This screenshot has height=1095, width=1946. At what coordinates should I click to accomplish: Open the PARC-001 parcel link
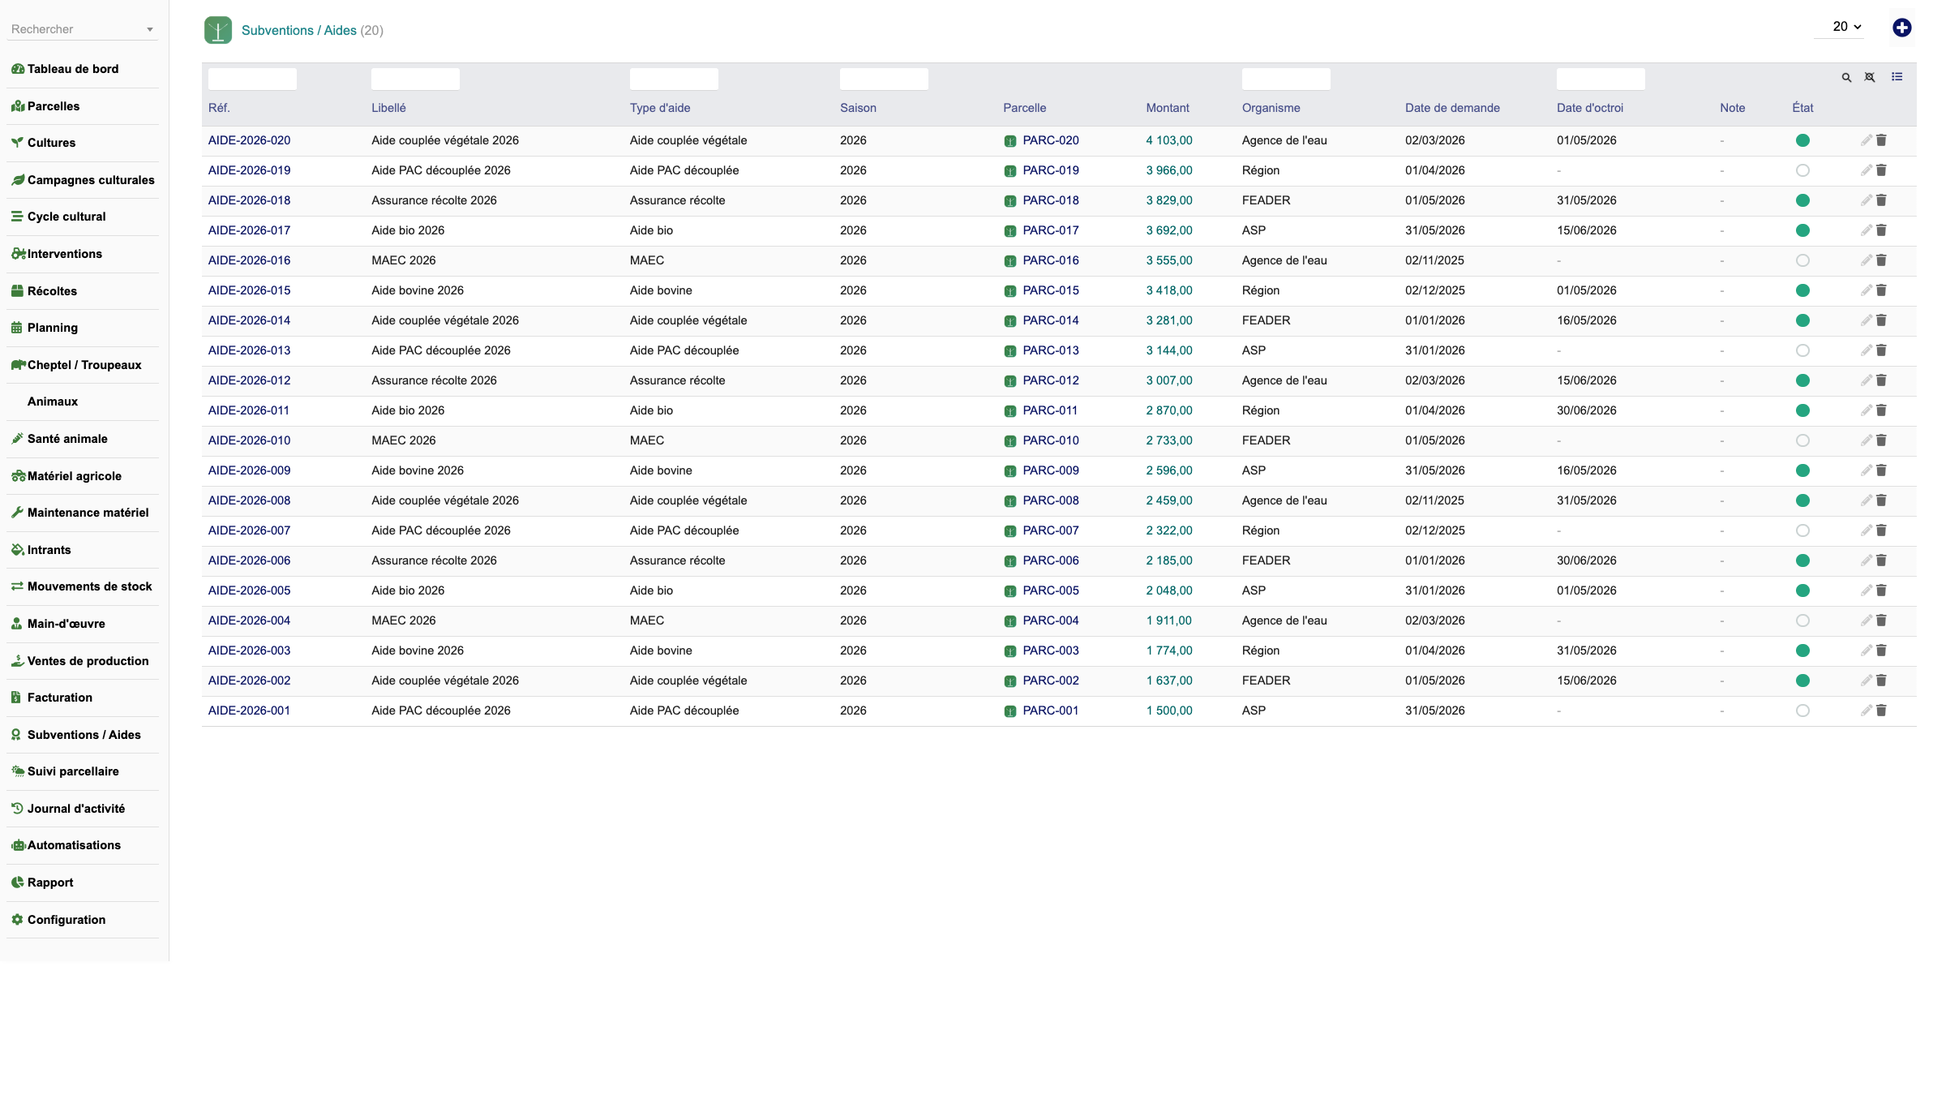1050,711
